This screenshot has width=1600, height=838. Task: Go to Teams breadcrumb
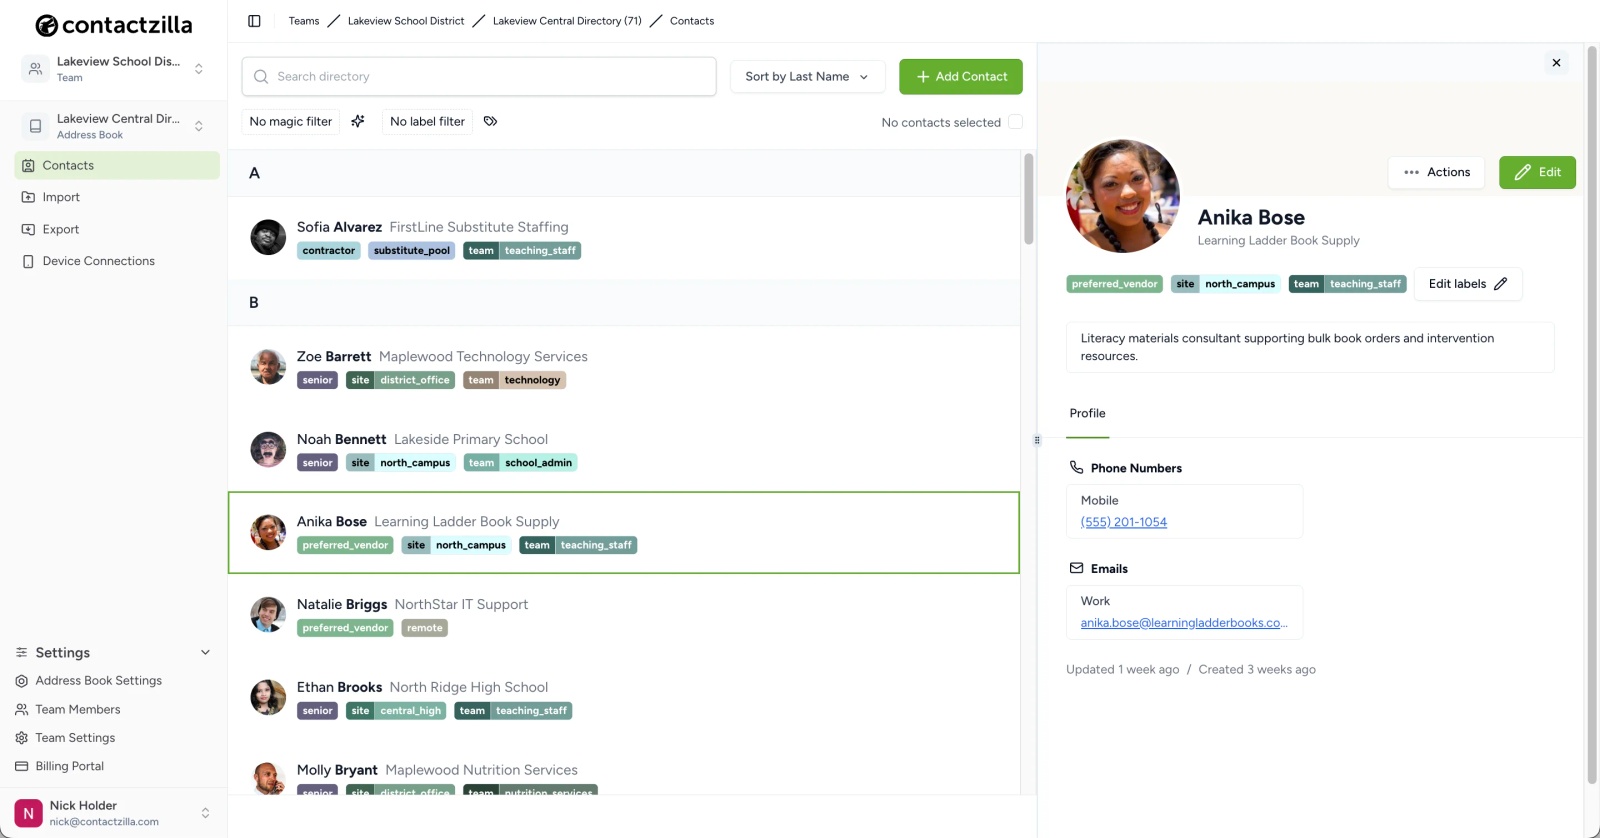pos(304,21)
